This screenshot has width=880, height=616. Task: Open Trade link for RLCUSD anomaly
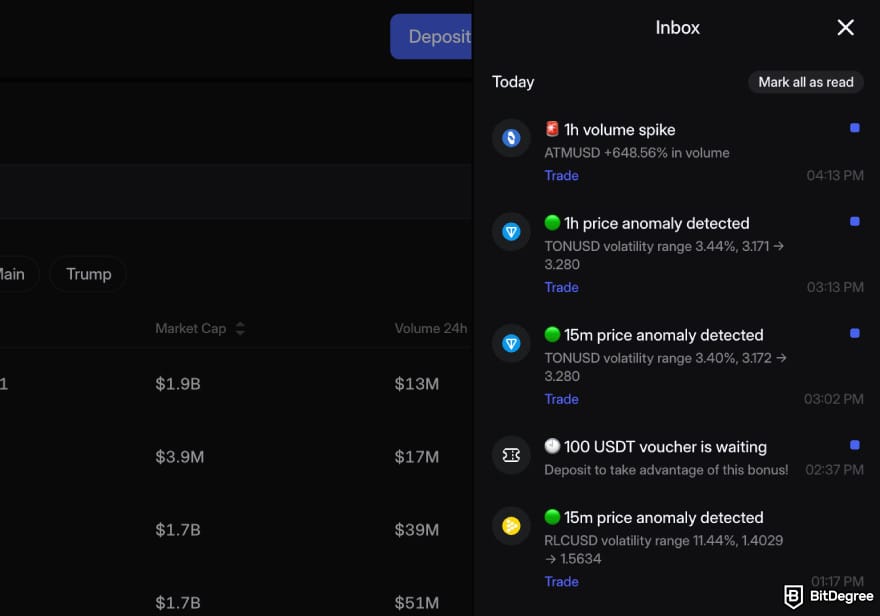tap(561, 582)
